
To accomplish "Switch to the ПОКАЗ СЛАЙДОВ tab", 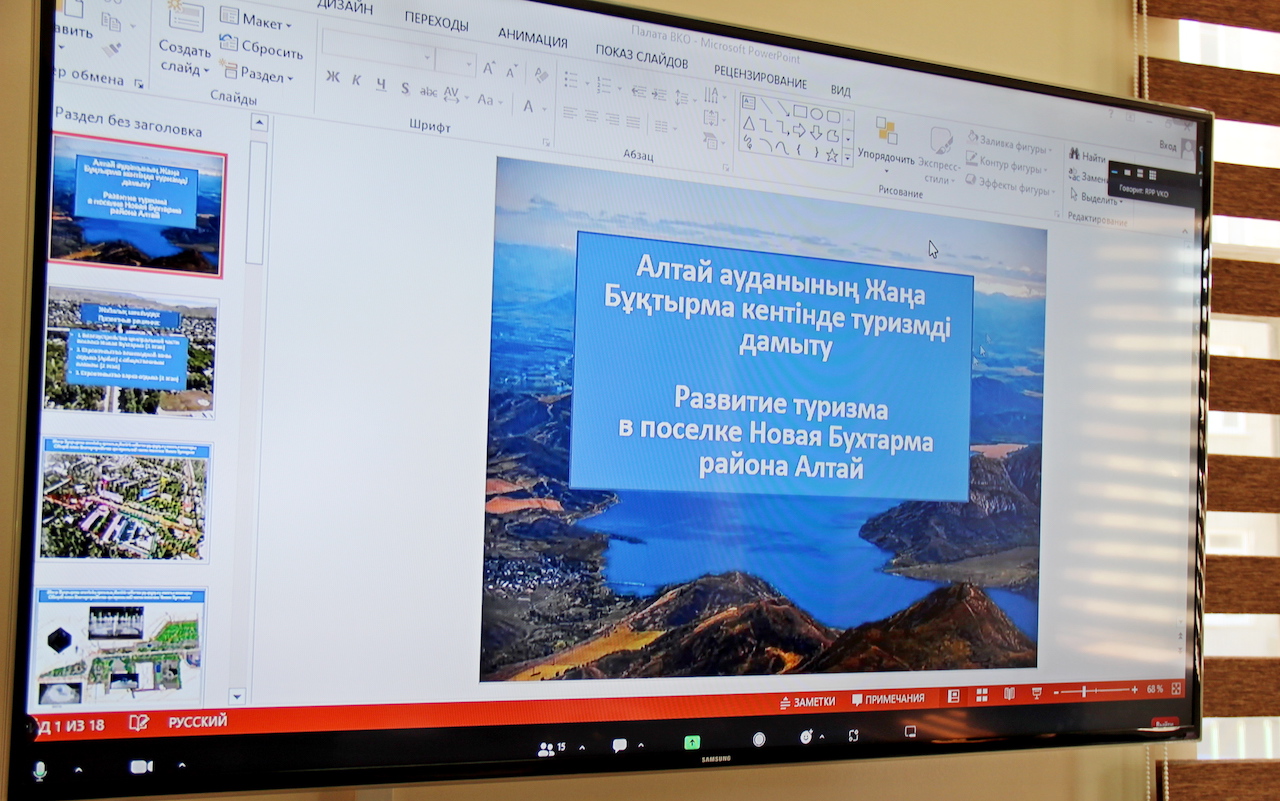I will 641,56.
